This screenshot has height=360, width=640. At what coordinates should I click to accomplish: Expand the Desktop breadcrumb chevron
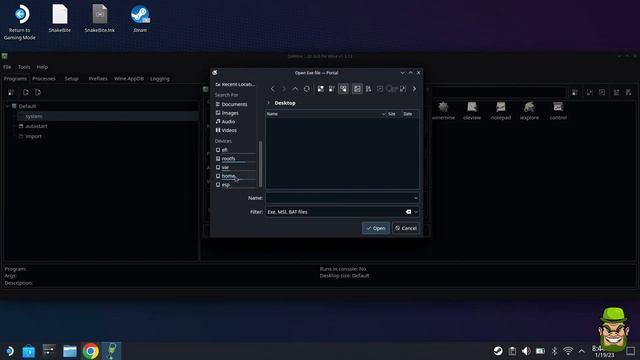[x=268, y=103]
